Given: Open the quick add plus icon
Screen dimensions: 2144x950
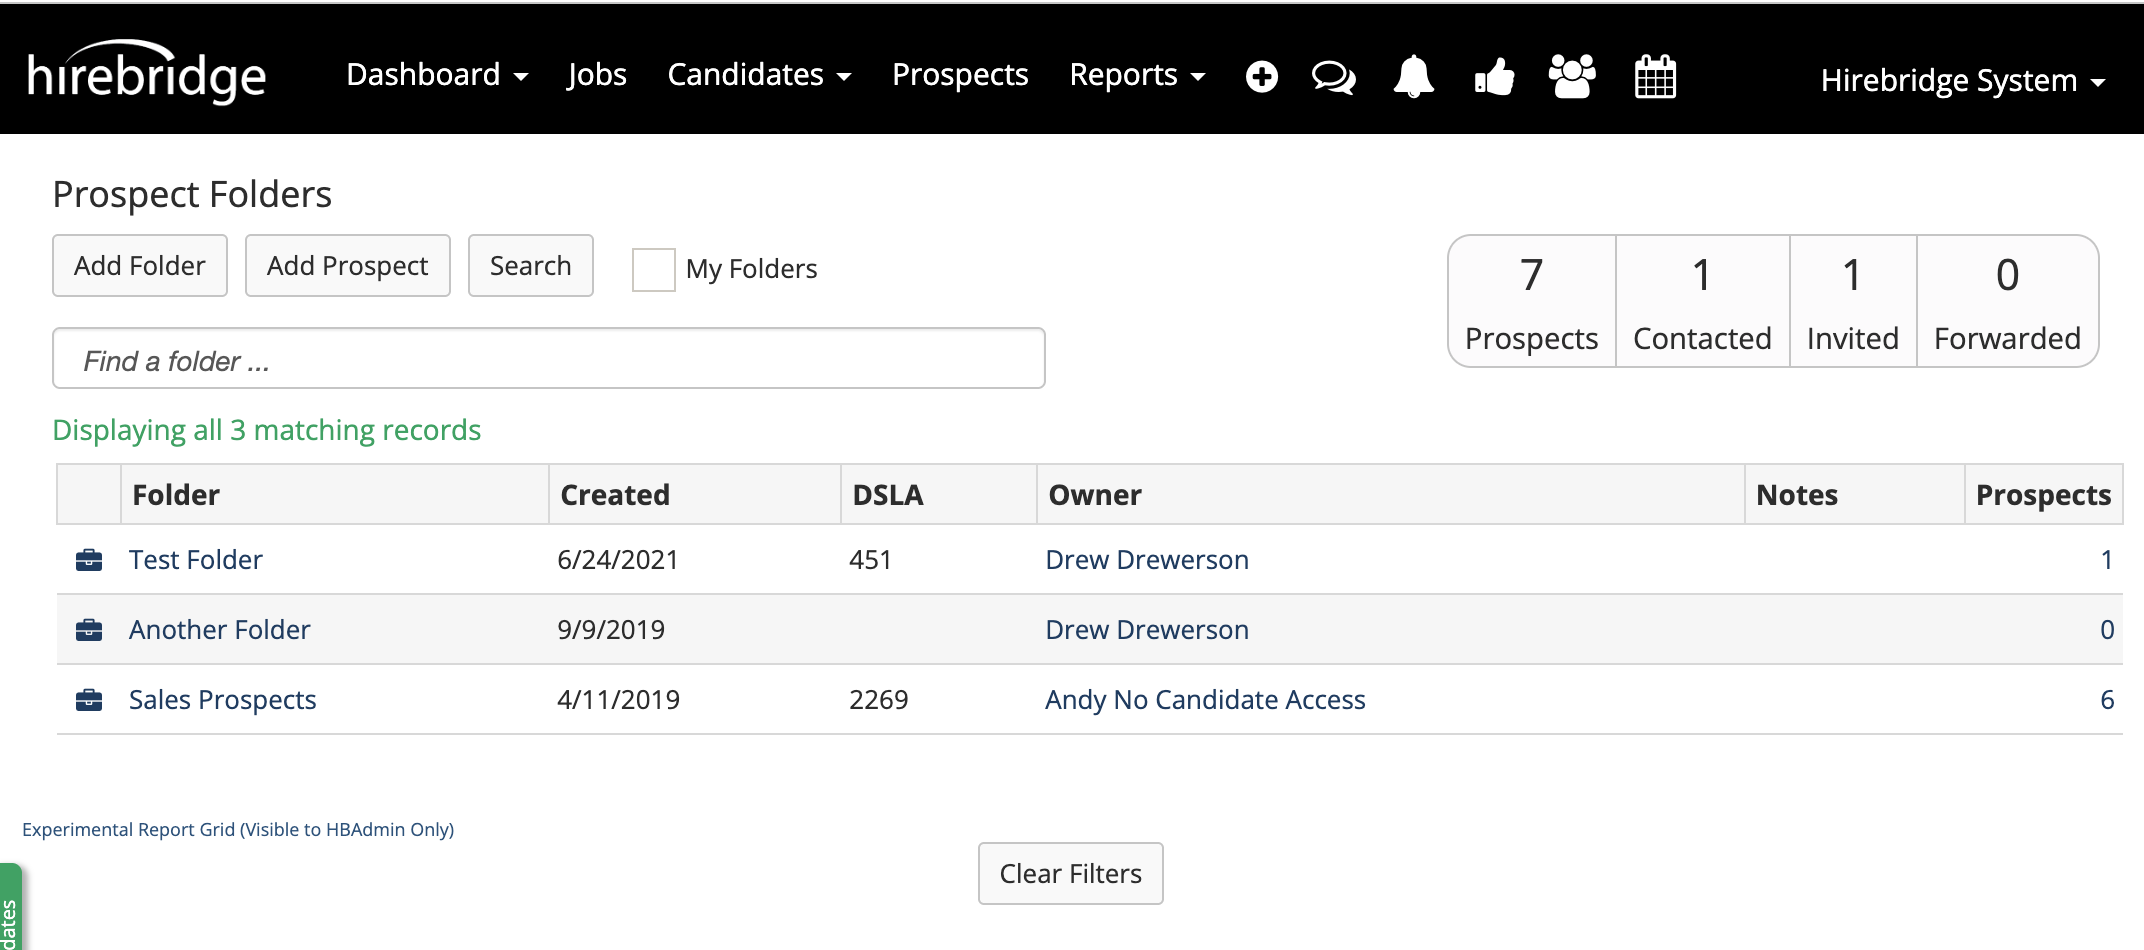Looking at the screenshot, I should coord(1262,76).
